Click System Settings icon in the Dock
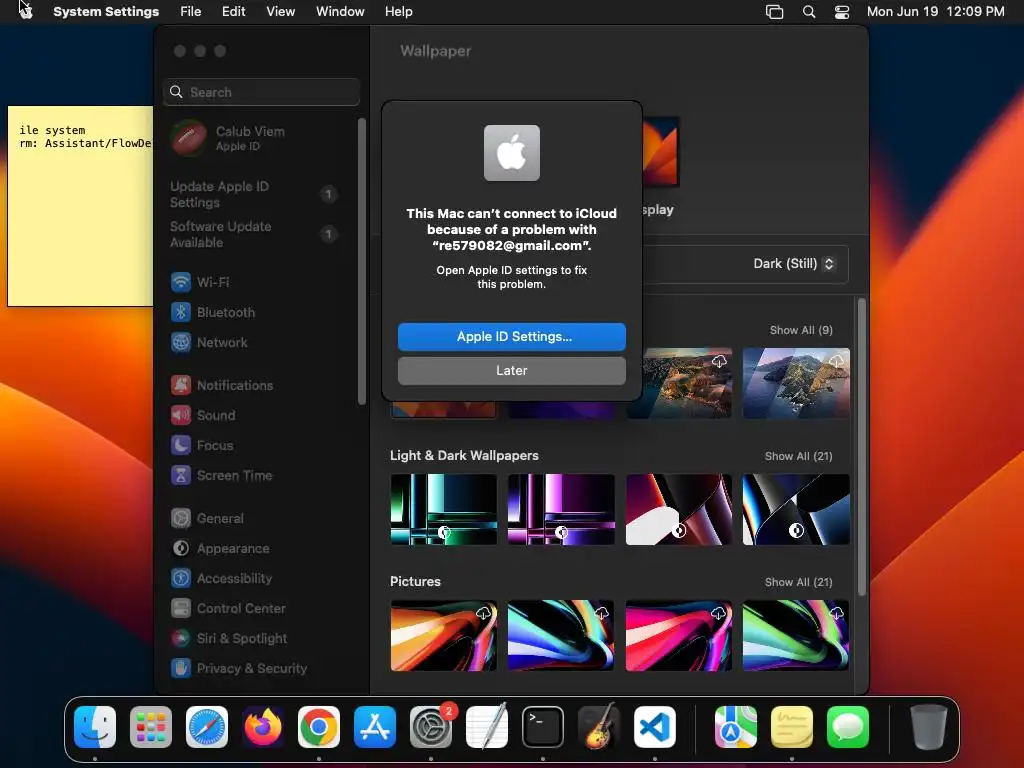 pyautogui.click(x=431, y=727)
